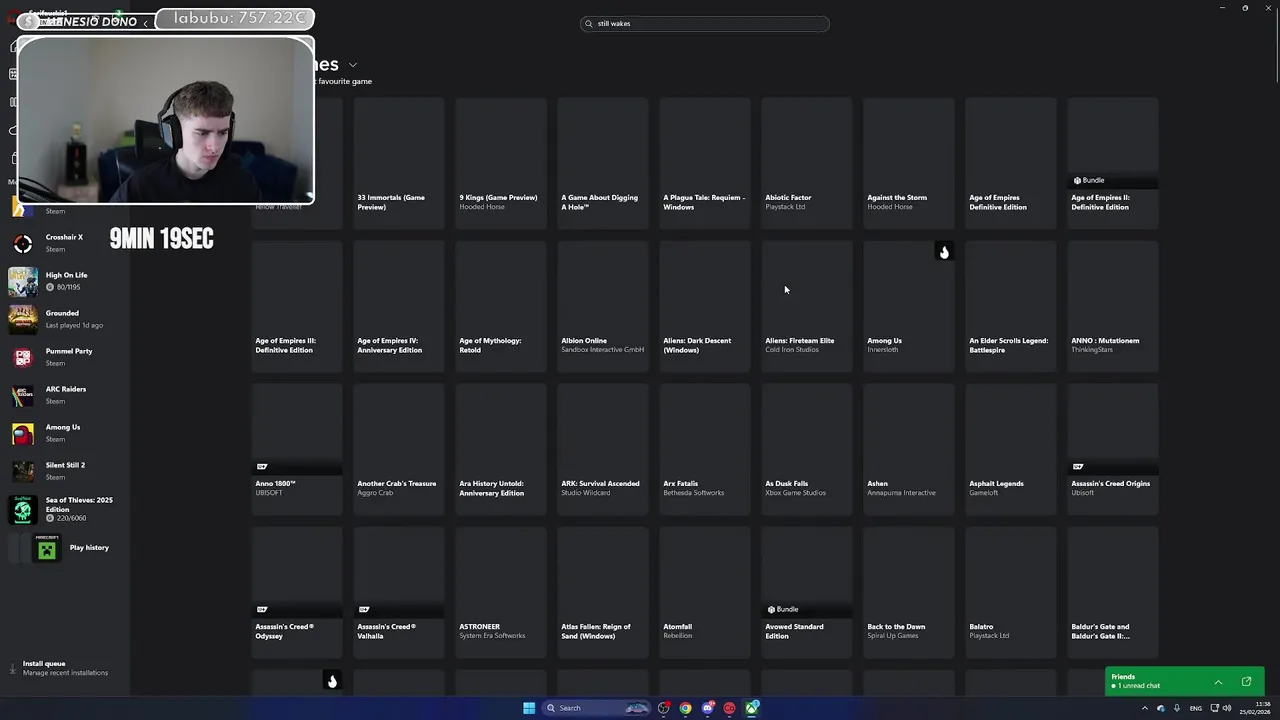Open Pummel Party sidebar entry
1280x720 pixels.
[64, 357]
